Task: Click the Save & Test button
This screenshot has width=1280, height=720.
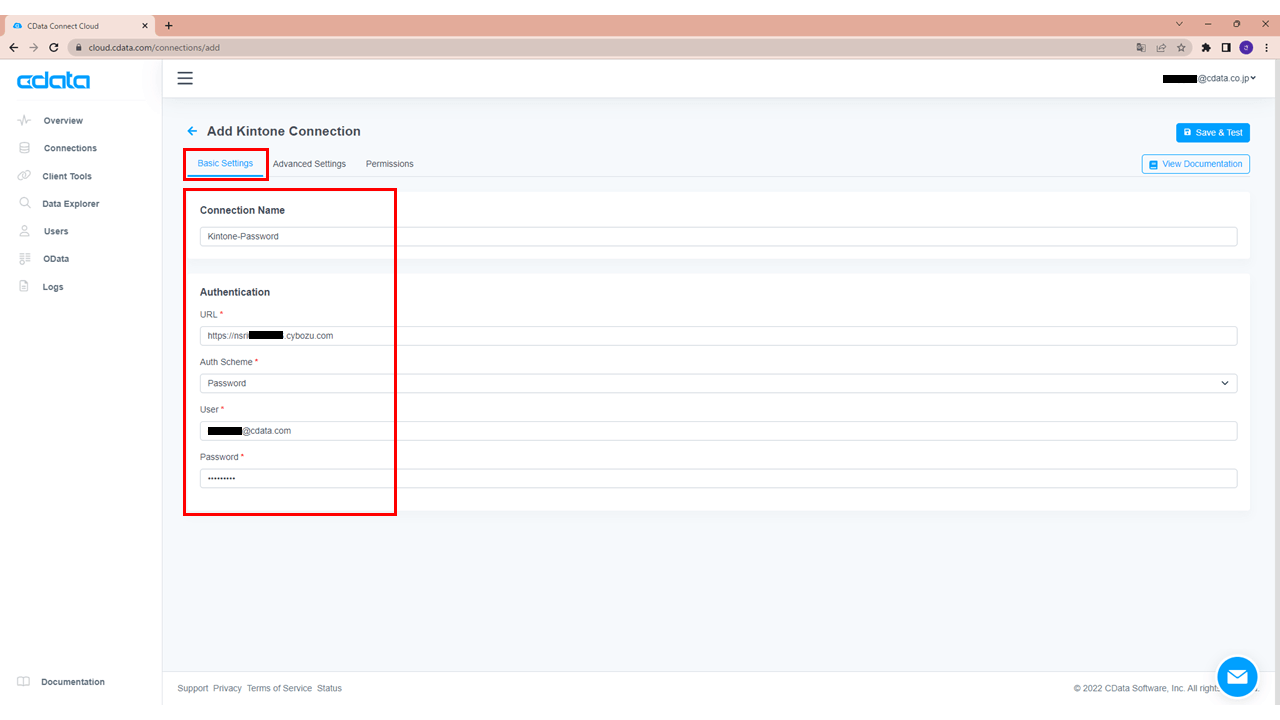Action: [x=1213, y=133]
